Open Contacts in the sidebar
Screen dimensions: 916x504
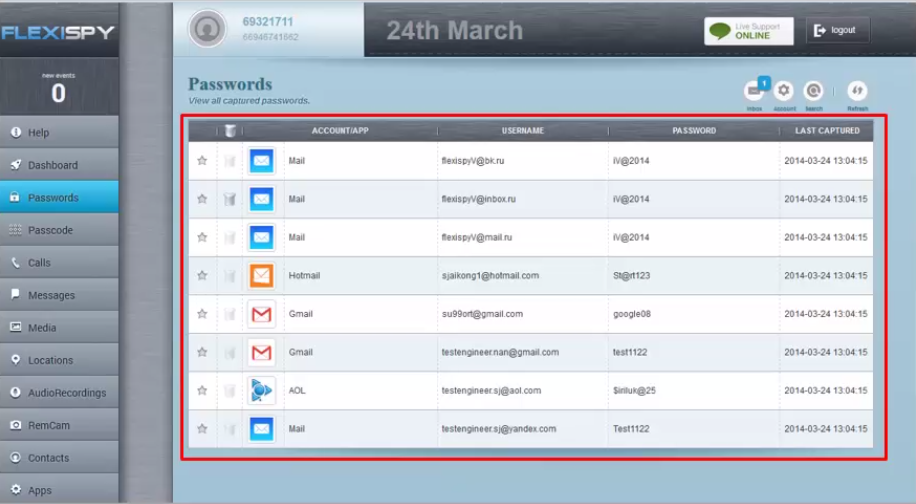point(59,458)
